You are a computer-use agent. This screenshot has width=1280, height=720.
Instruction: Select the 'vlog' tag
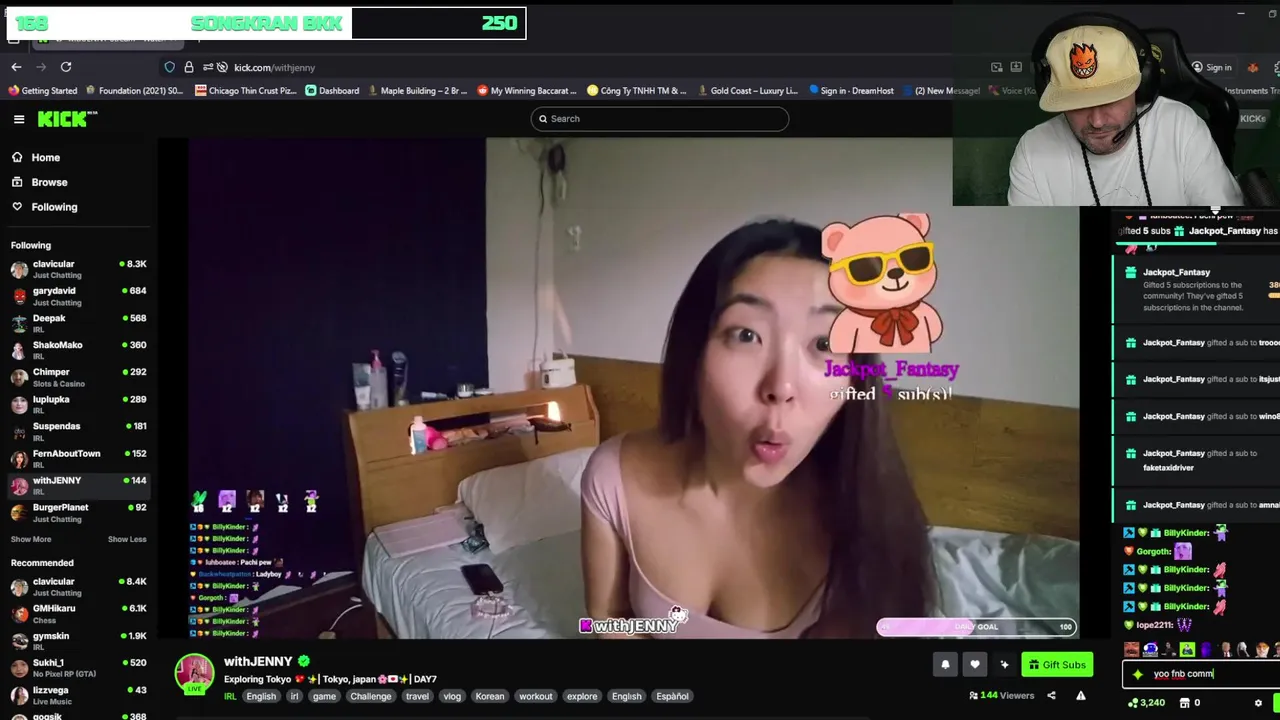tap(452, 696)
